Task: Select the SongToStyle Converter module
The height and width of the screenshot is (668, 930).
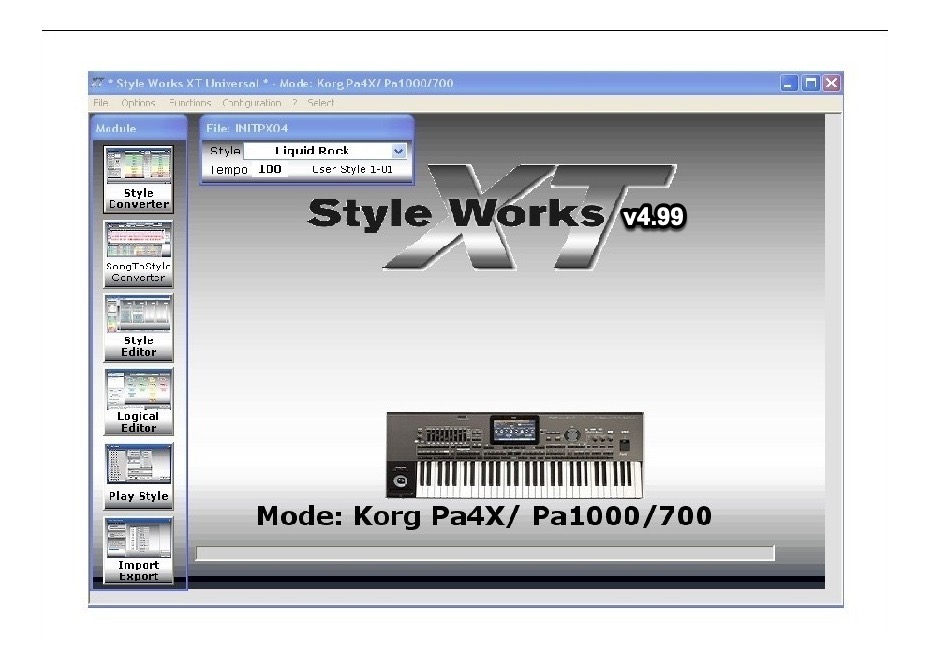Action: (137, 252)
